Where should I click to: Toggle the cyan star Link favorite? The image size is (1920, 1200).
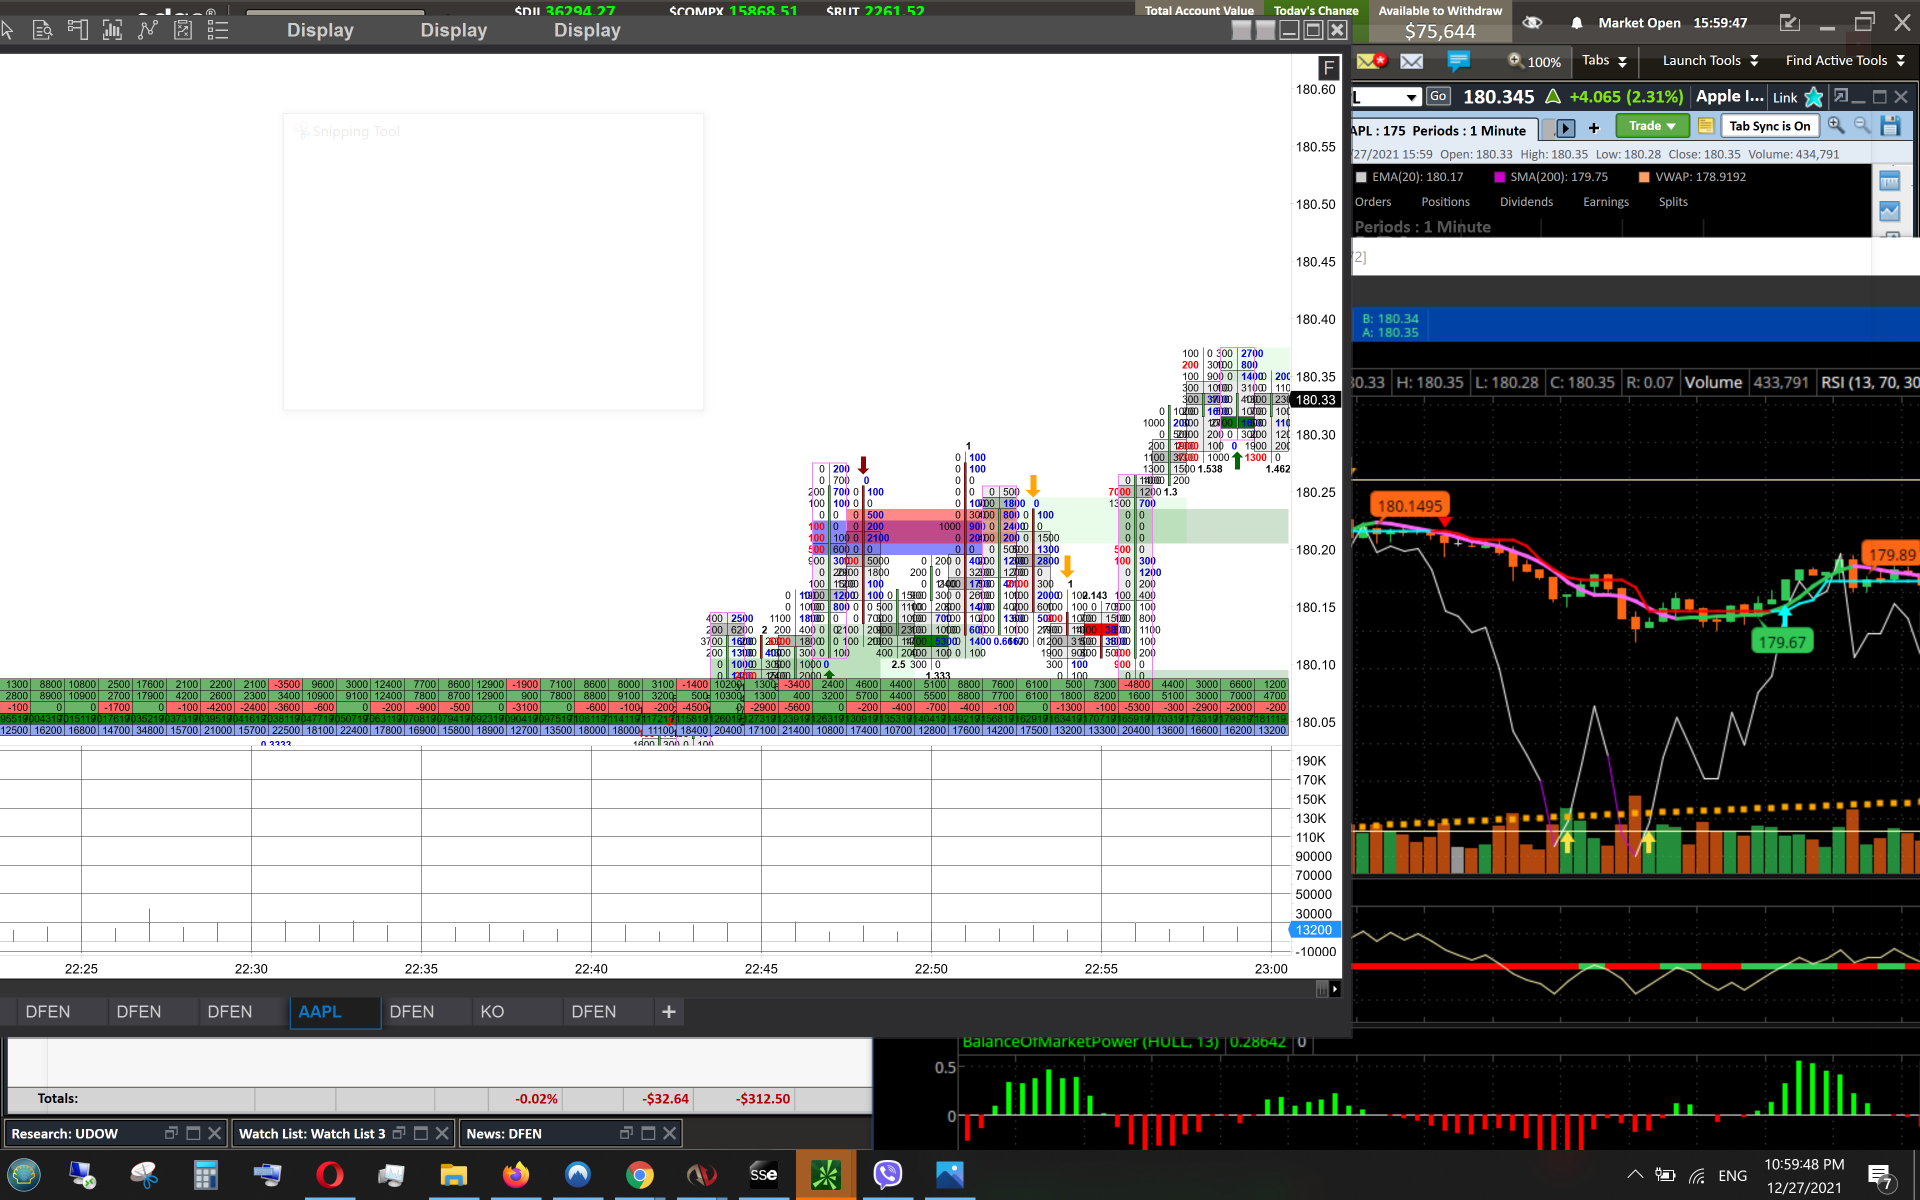point(1814,97)
